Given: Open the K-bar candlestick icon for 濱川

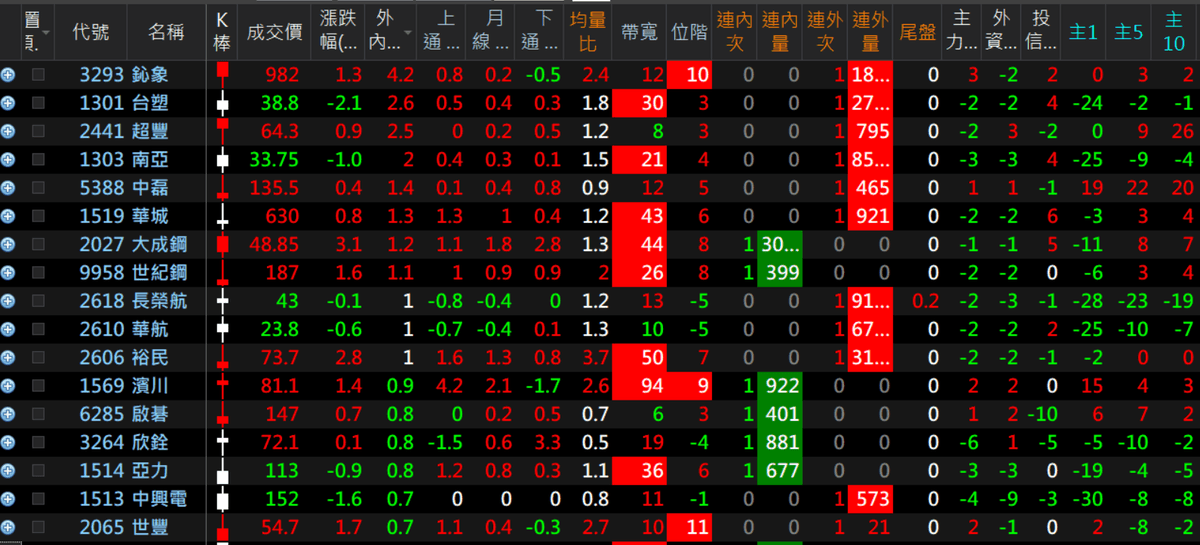Looking at the screenshot, I should coord(223,385).
